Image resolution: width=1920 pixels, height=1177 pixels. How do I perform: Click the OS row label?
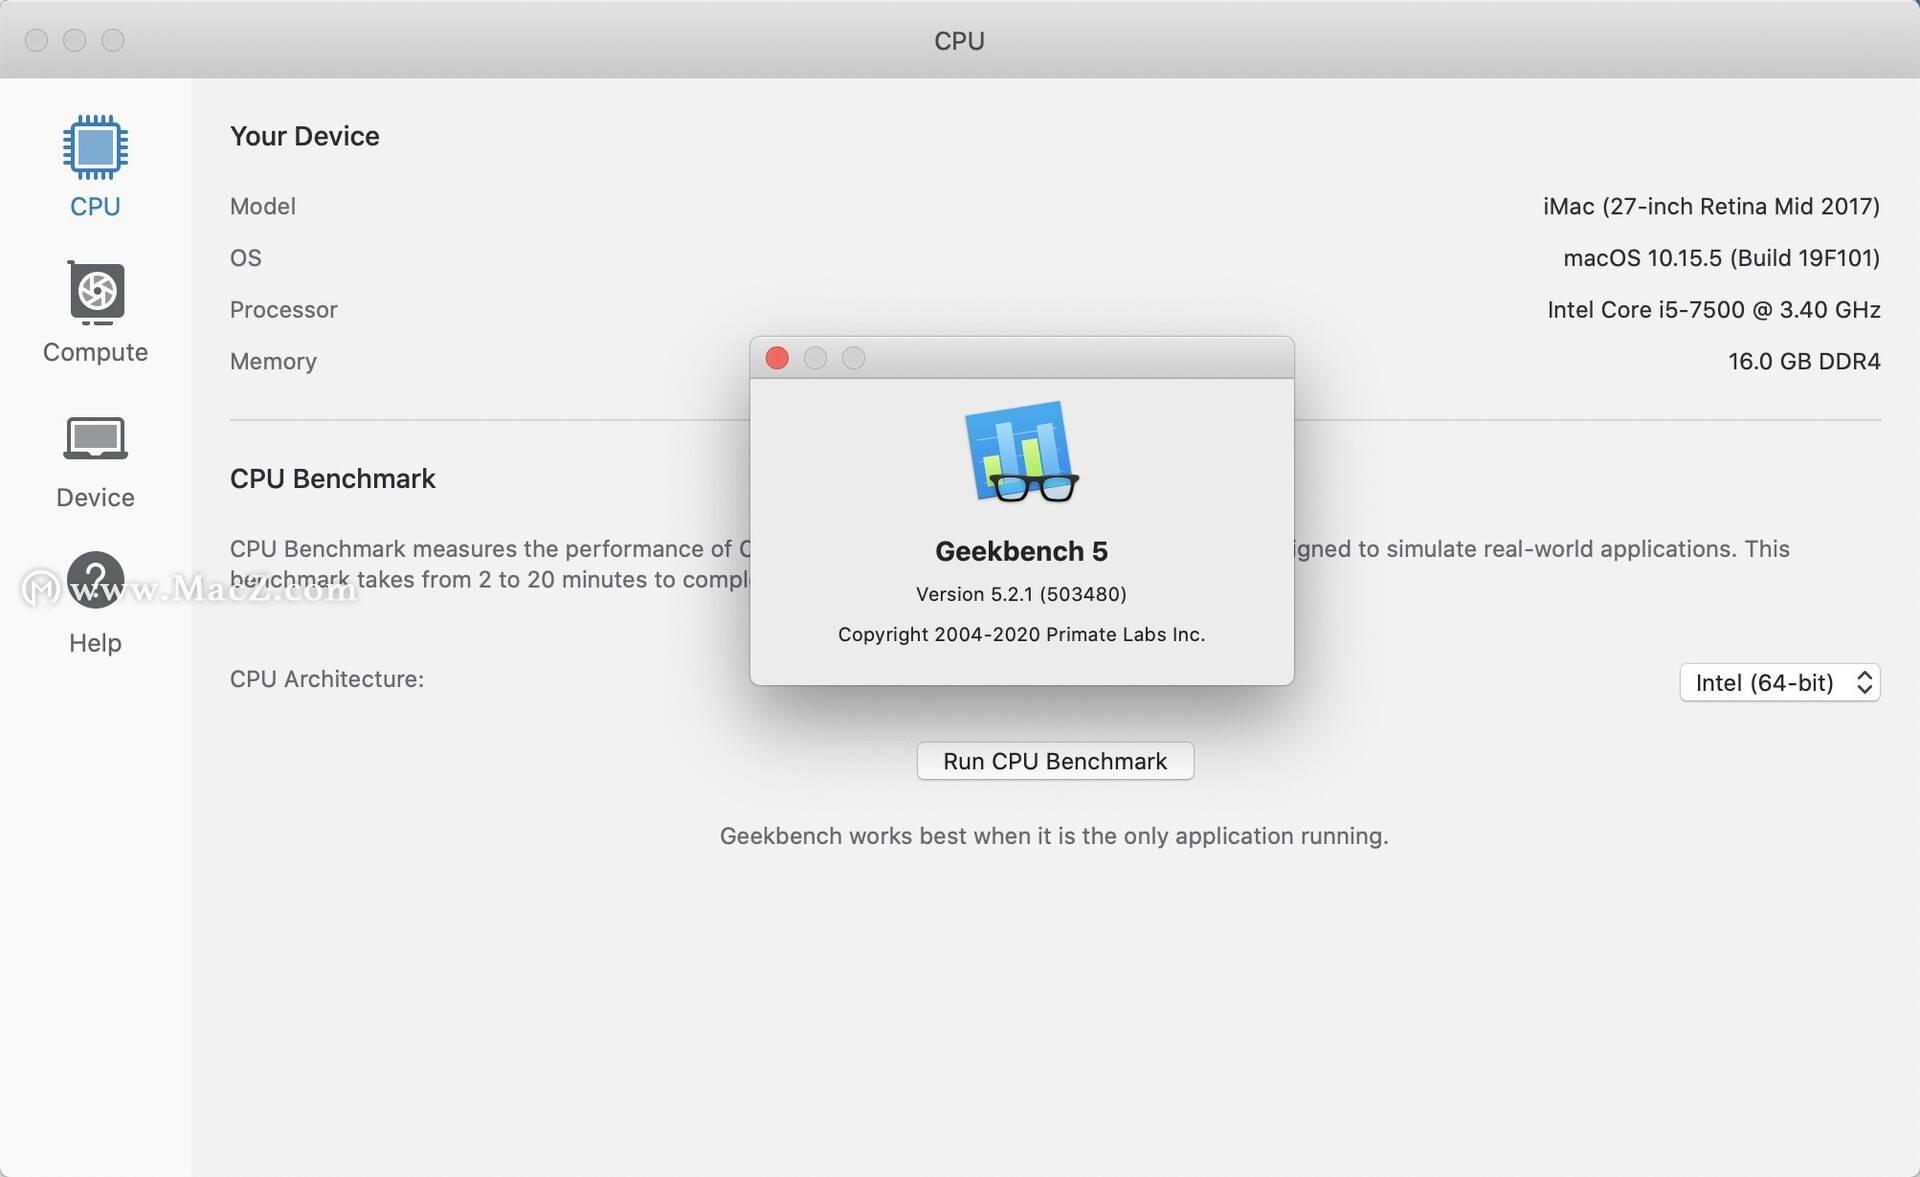(246, 258)
